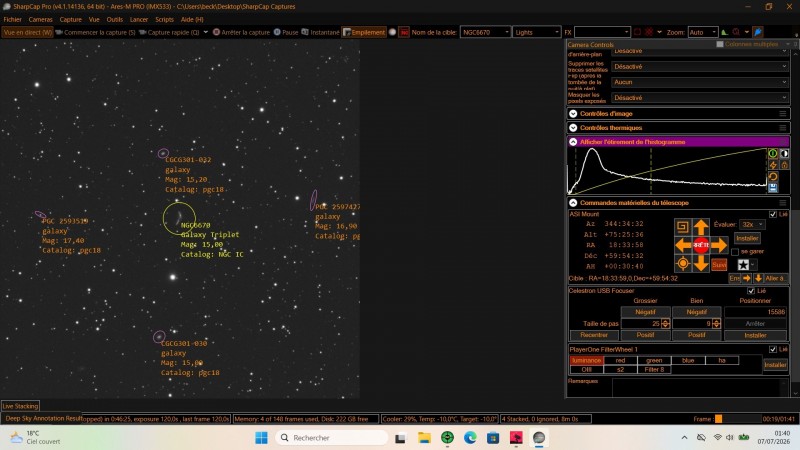Toggle Vue en direct (W) button
Viewport: 800px width, 450px height.
(27, 32)
